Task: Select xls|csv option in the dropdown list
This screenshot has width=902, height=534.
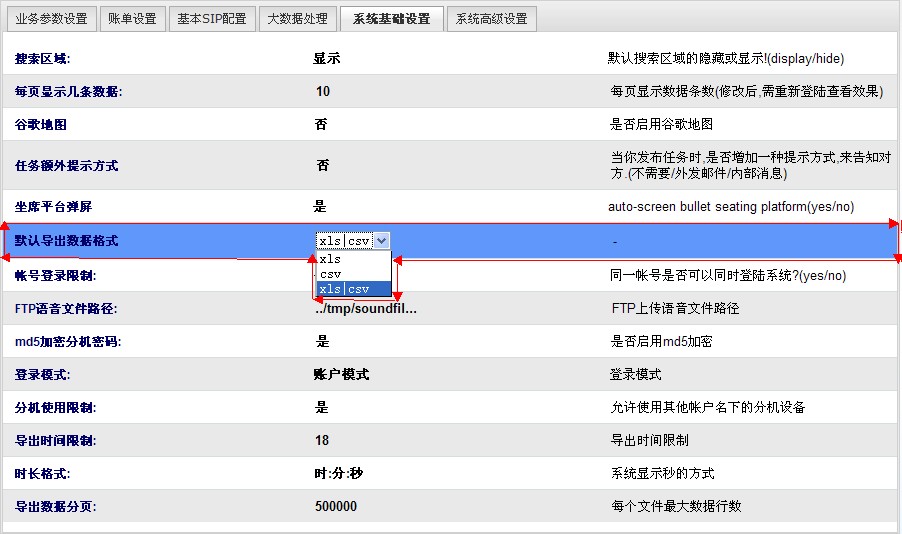Action: click(344, 289)
